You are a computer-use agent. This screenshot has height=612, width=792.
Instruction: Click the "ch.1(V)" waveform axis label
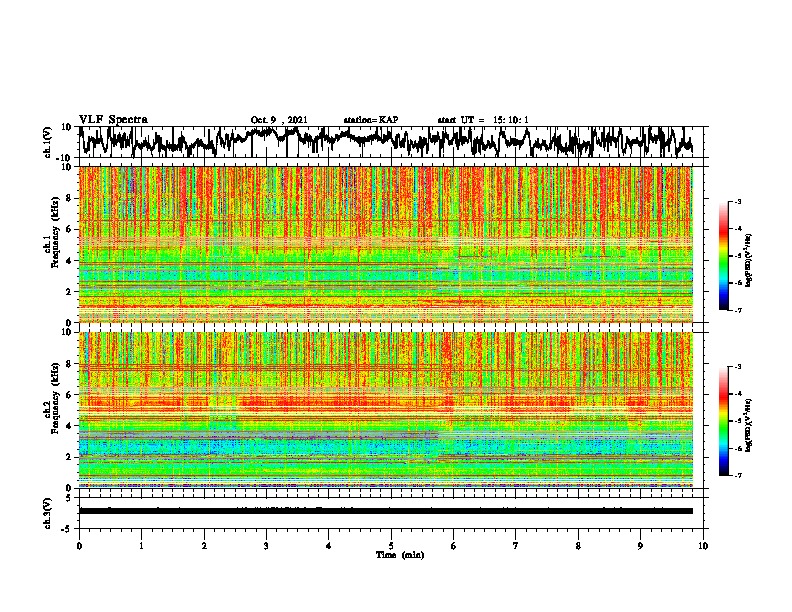coord(48,142)
